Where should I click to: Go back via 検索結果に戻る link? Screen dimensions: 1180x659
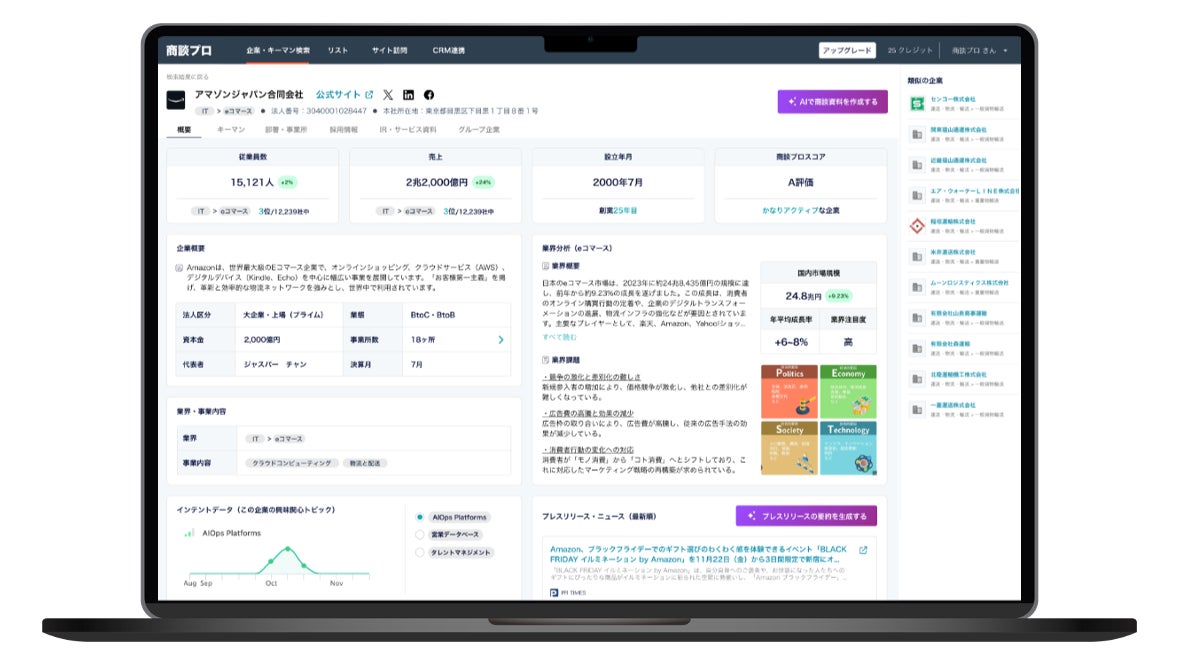click(x=188, y=77)
